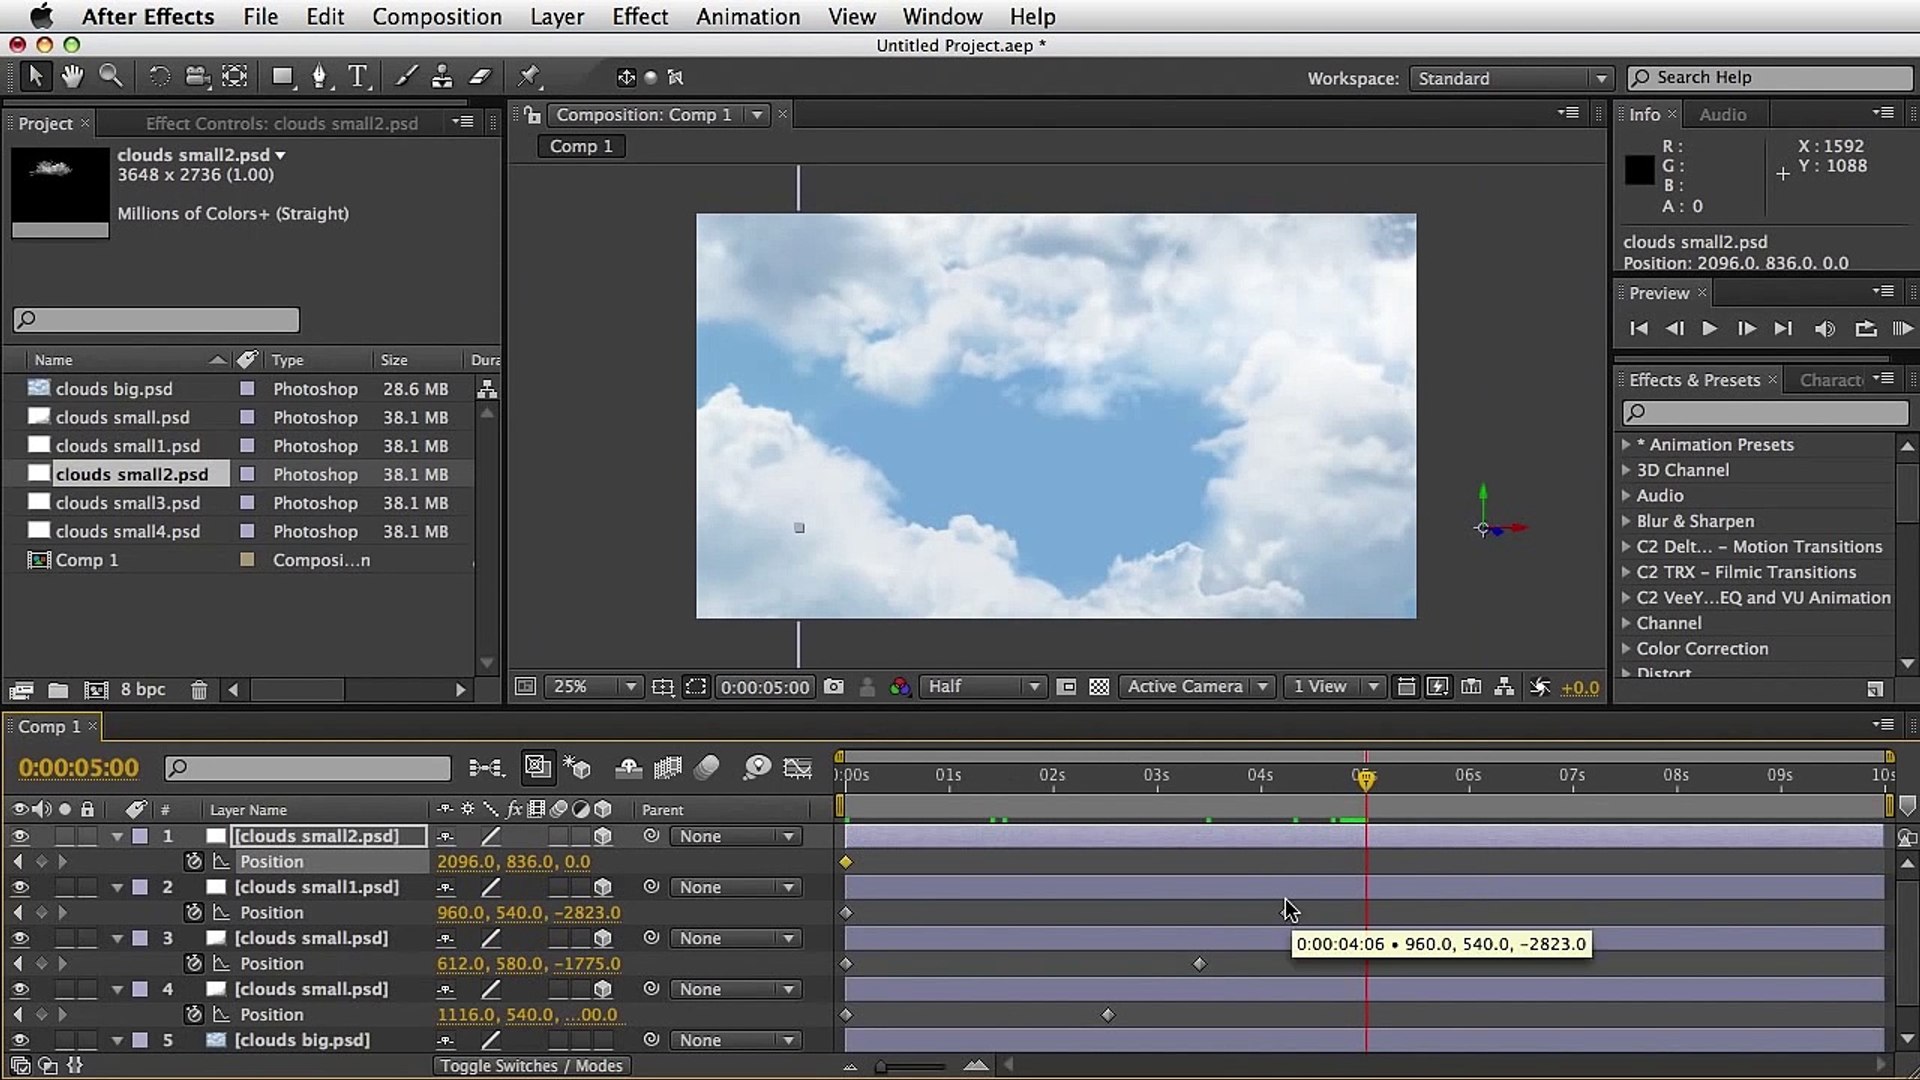Open the Effect menu
This screenshot has height=1080, width=1920.
(640, 17)
